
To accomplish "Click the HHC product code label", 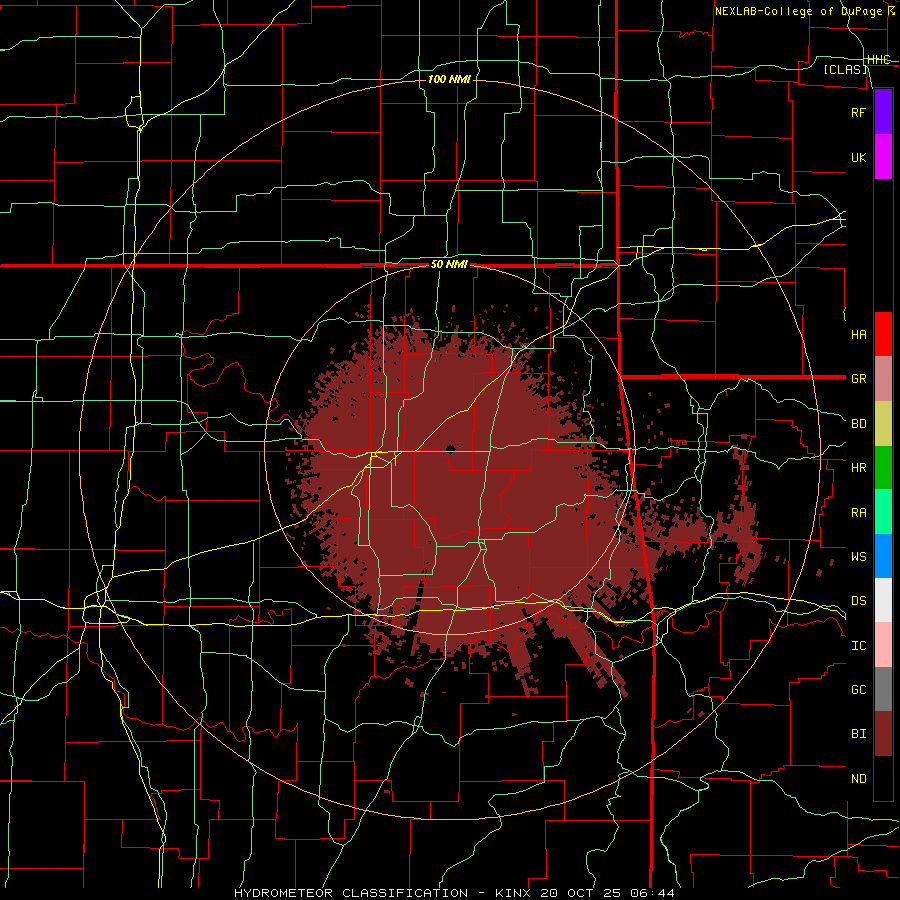I will pos(878,60).
